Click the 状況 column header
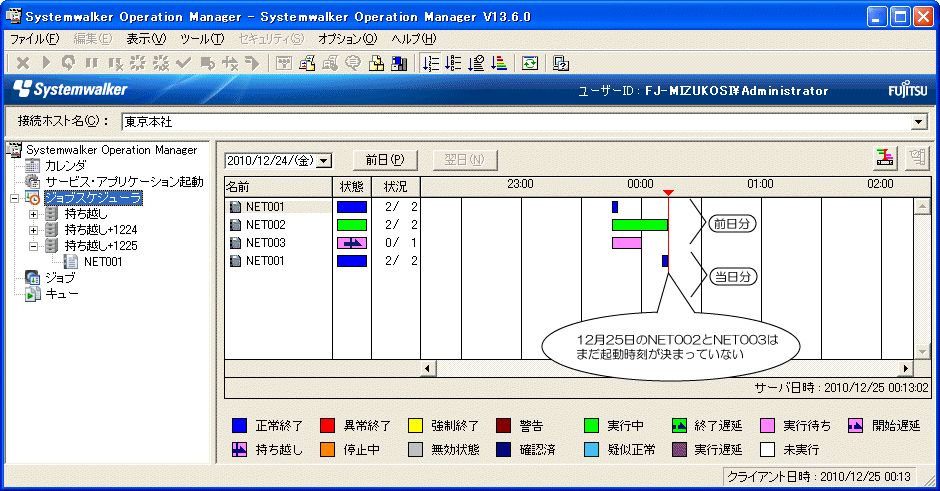The width and height of the screenshot is (940, 491). click(x=396, y=187)
